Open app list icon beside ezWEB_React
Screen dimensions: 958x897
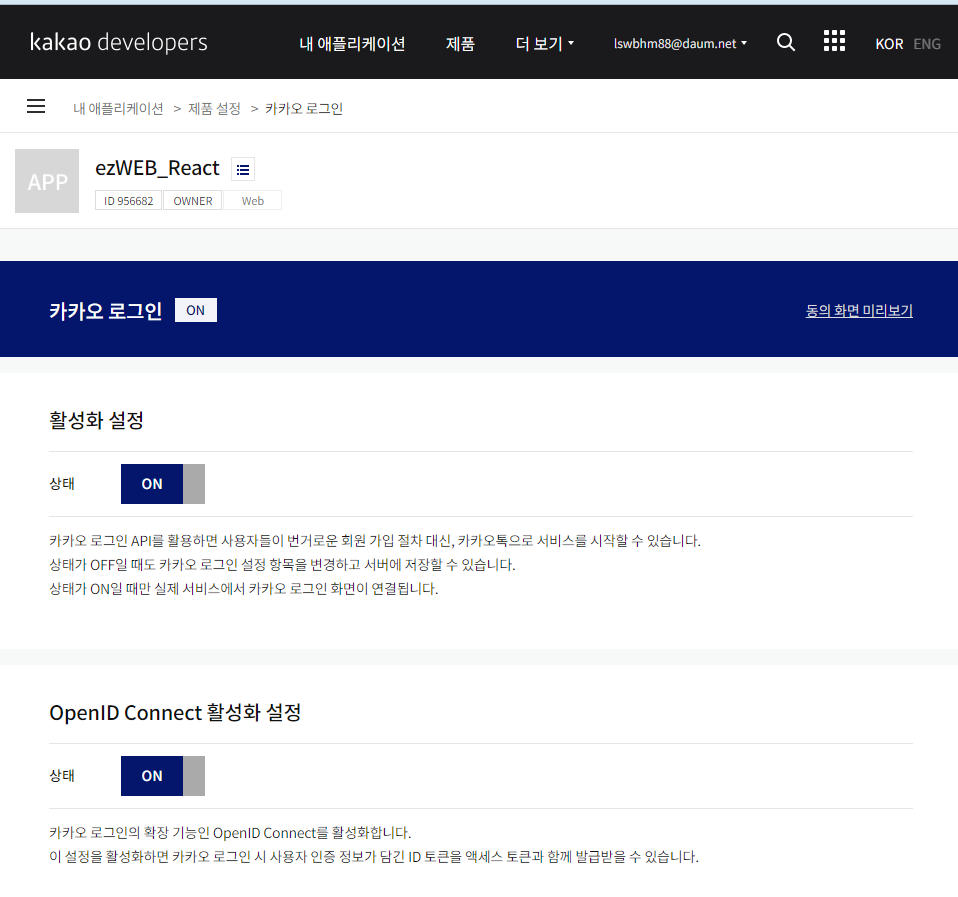coord(243,169)
